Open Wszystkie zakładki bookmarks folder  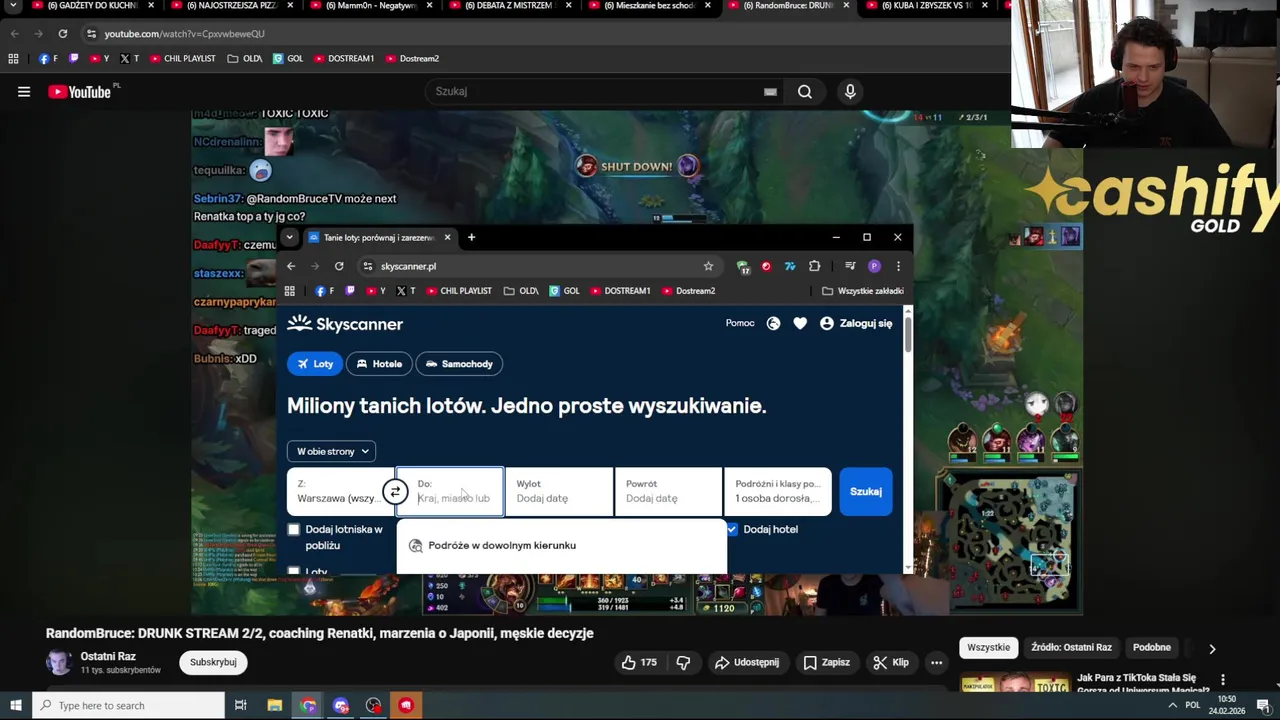click(x=863, y=291)
